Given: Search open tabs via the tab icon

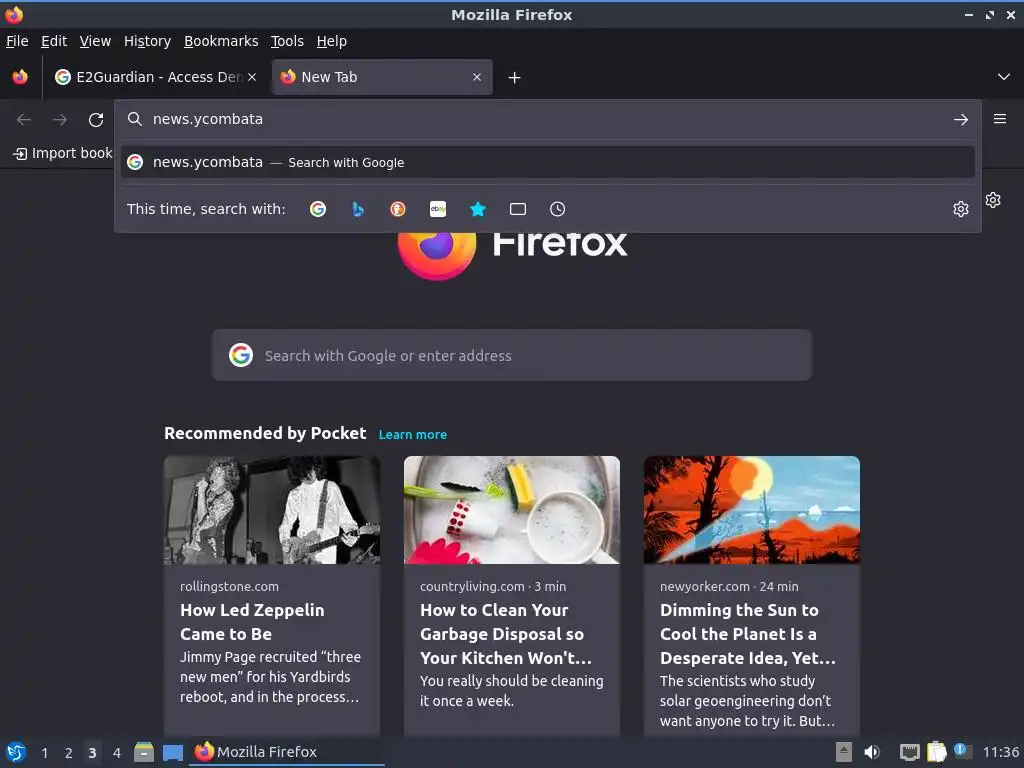Looking at the screenshot, I should [x=518, y=209].
